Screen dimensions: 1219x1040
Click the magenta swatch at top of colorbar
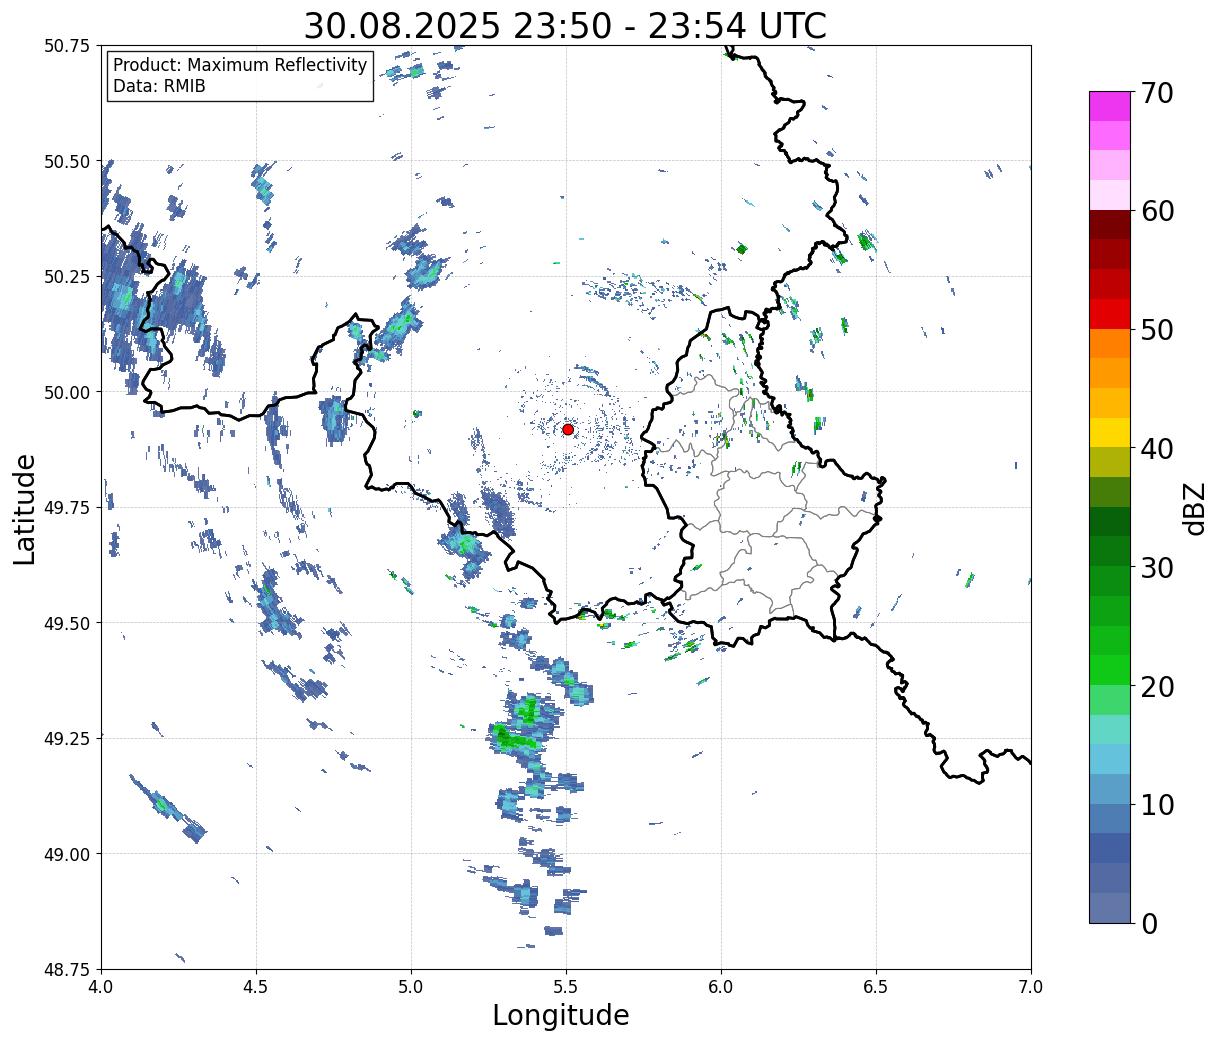pos(1110,106)
